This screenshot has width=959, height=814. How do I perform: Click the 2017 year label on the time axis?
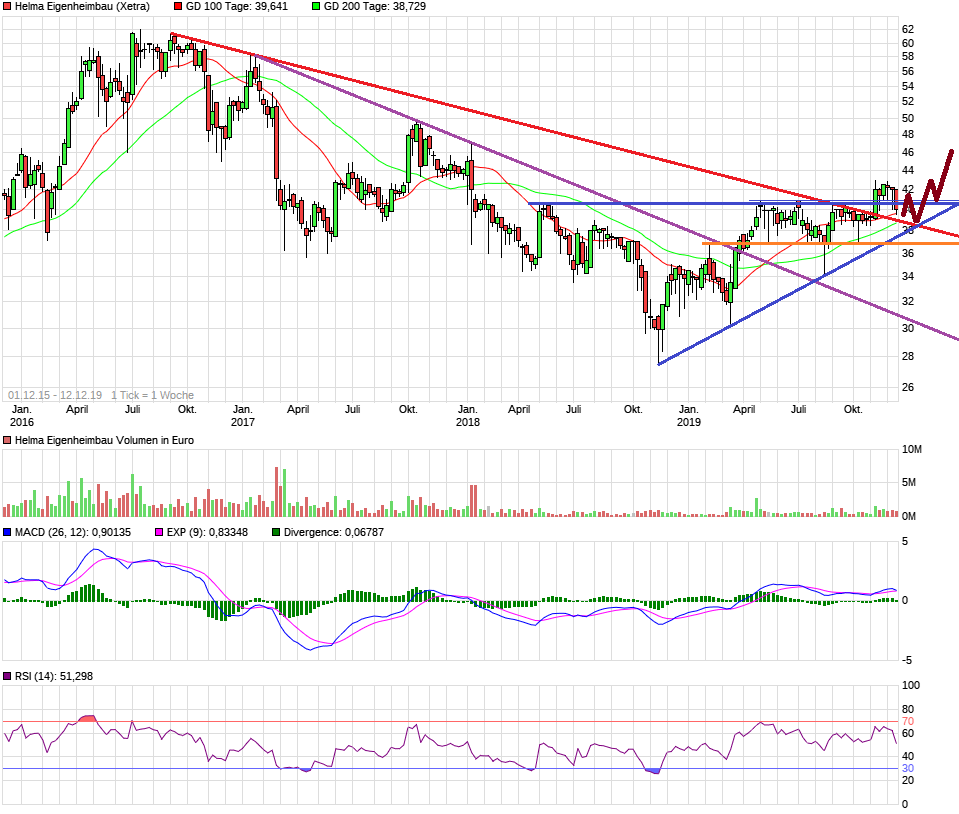(243, 422)
